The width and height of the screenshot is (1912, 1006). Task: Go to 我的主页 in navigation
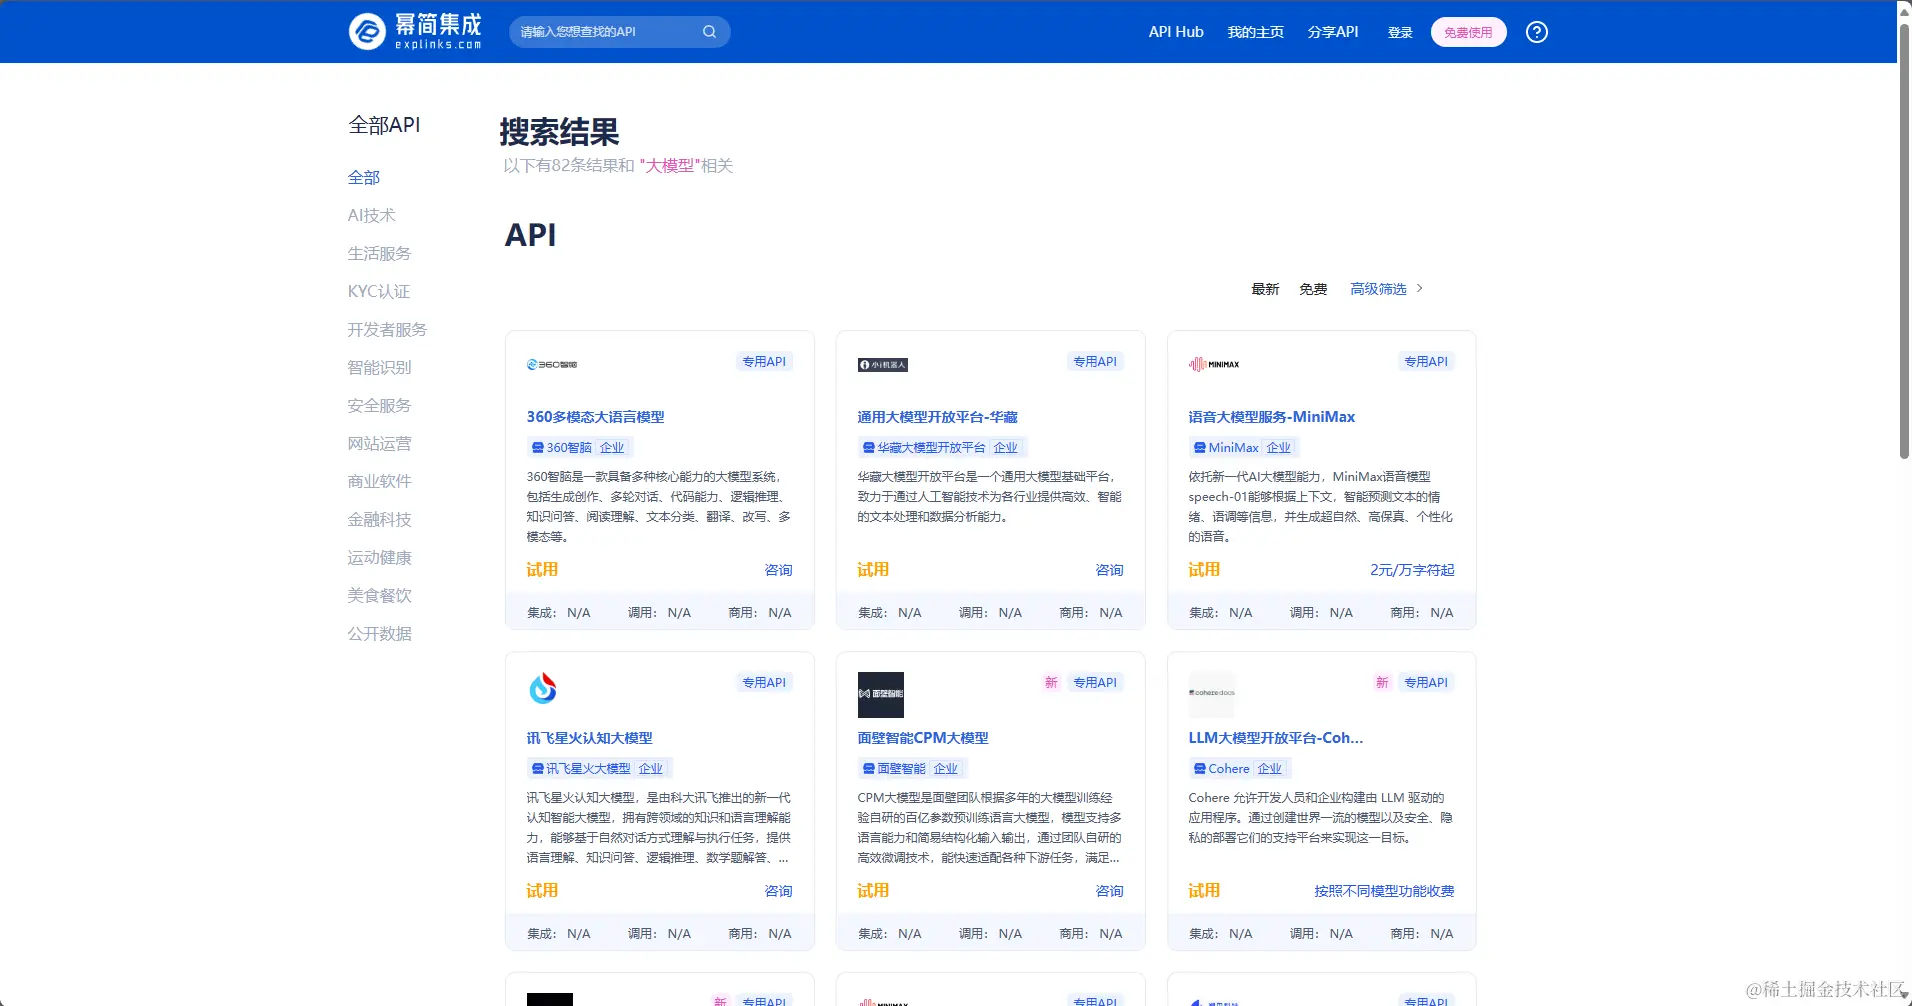point(1256,32)
